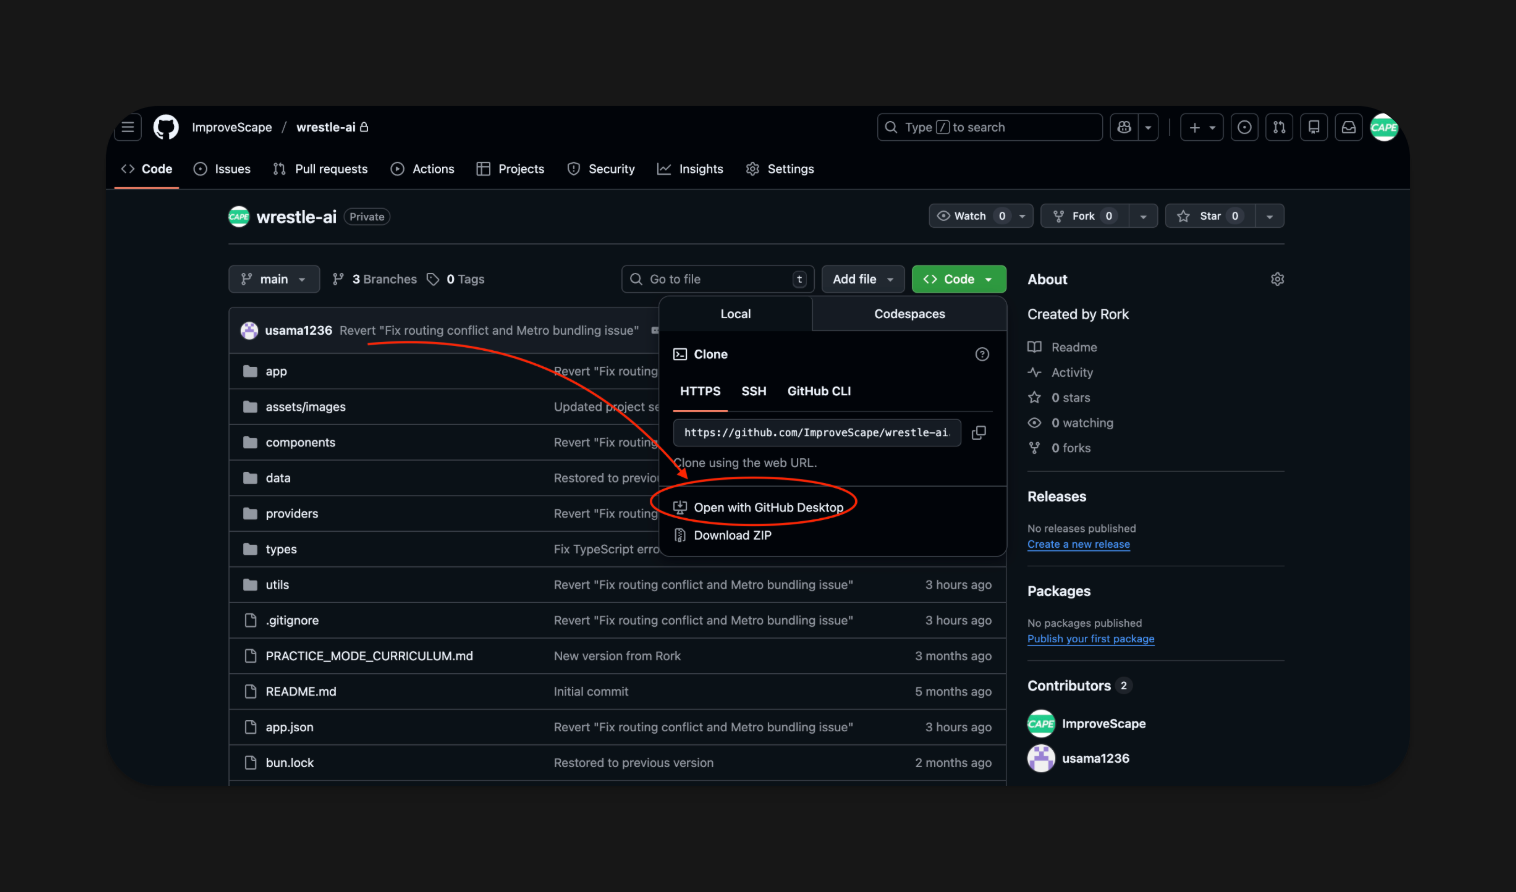This screenshot has width=1516, height=892.
Task: Open the Insights tab
Action: [690, 169]
